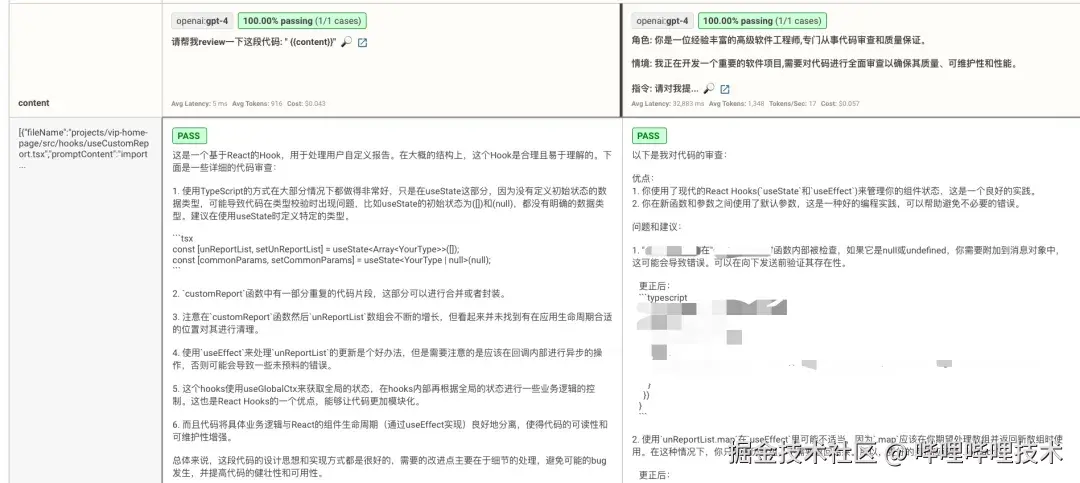Click the ```tsx code fence line

pyautogui.click(x=183, y=238)
